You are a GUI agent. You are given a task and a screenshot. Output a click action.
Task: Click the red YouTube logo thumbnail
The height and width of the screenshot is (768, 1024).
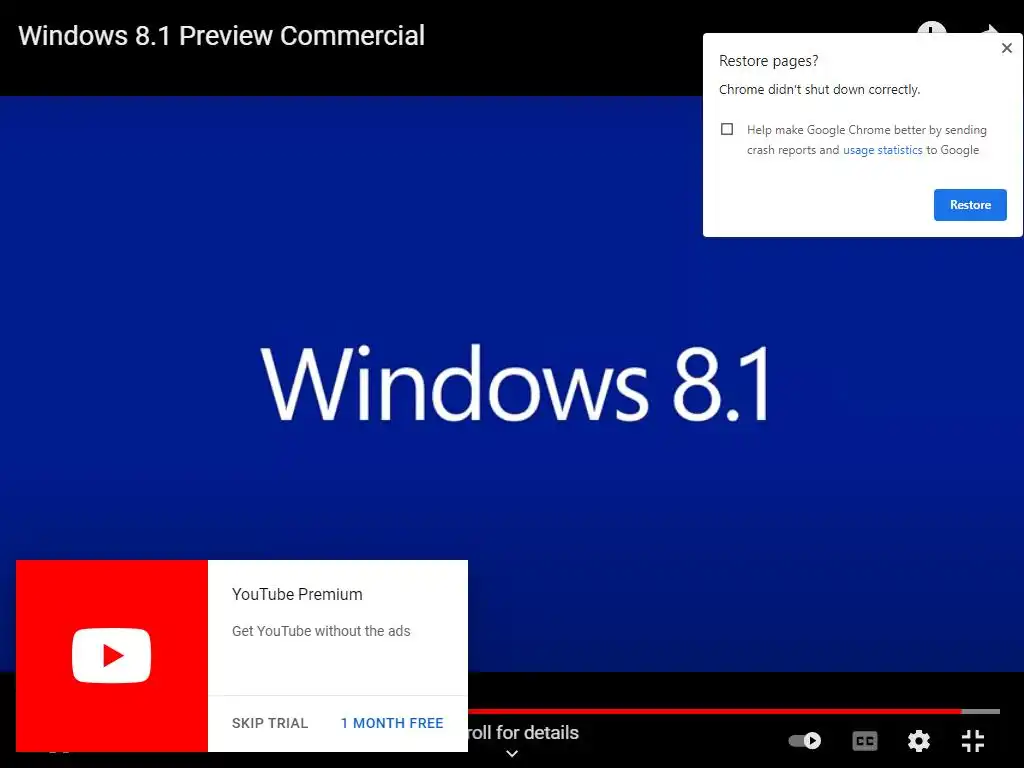[x=112, y=656]
